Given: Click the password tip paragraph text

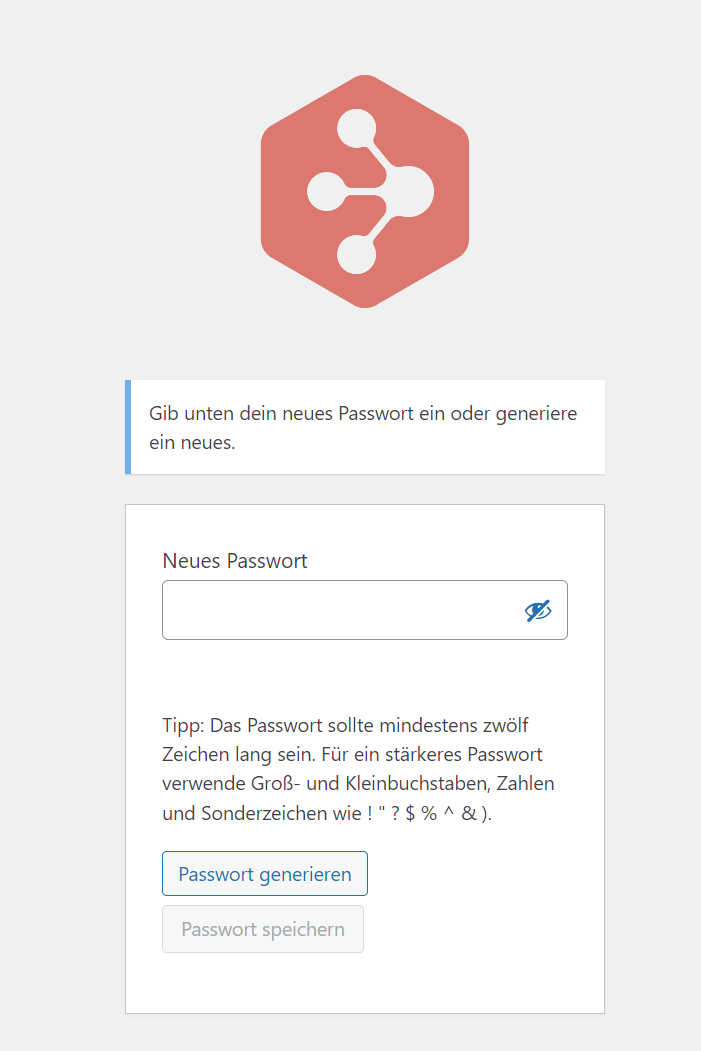Looking at the screenshot, I should 359,769.
